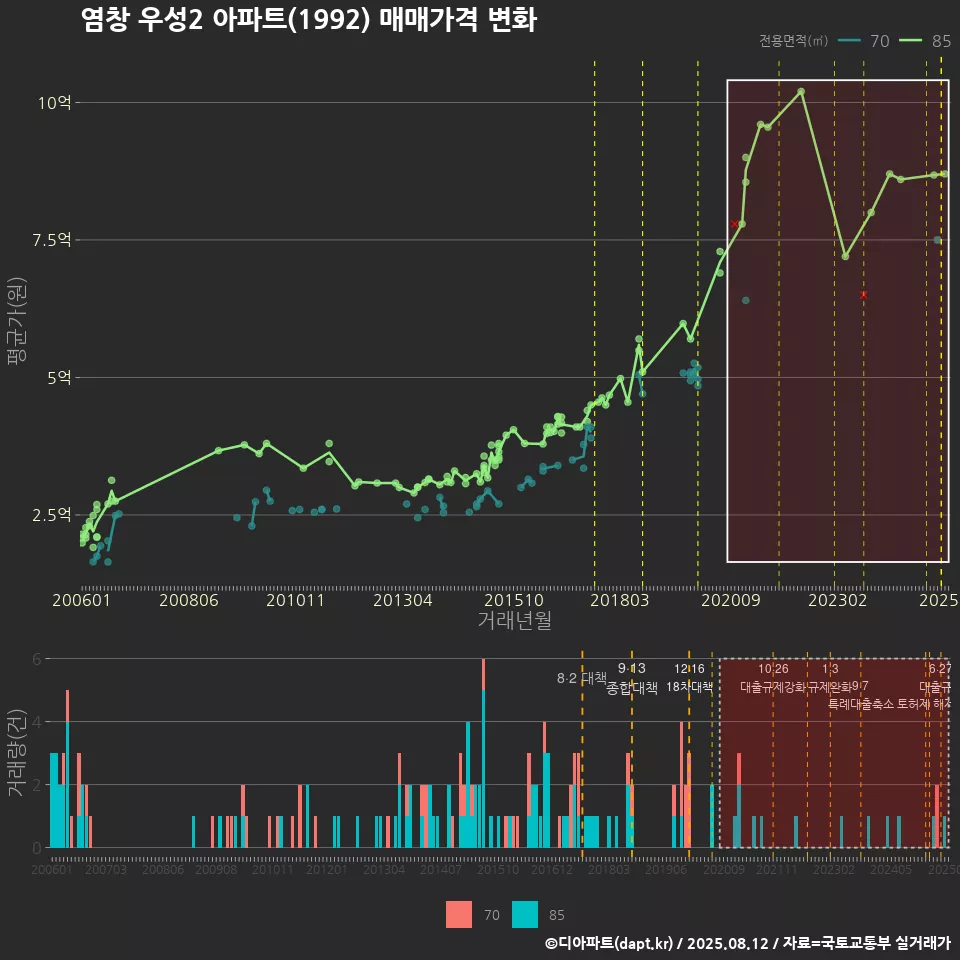
Task: Click the tallest volume bar reaching 6
Action: pos(484,753)
